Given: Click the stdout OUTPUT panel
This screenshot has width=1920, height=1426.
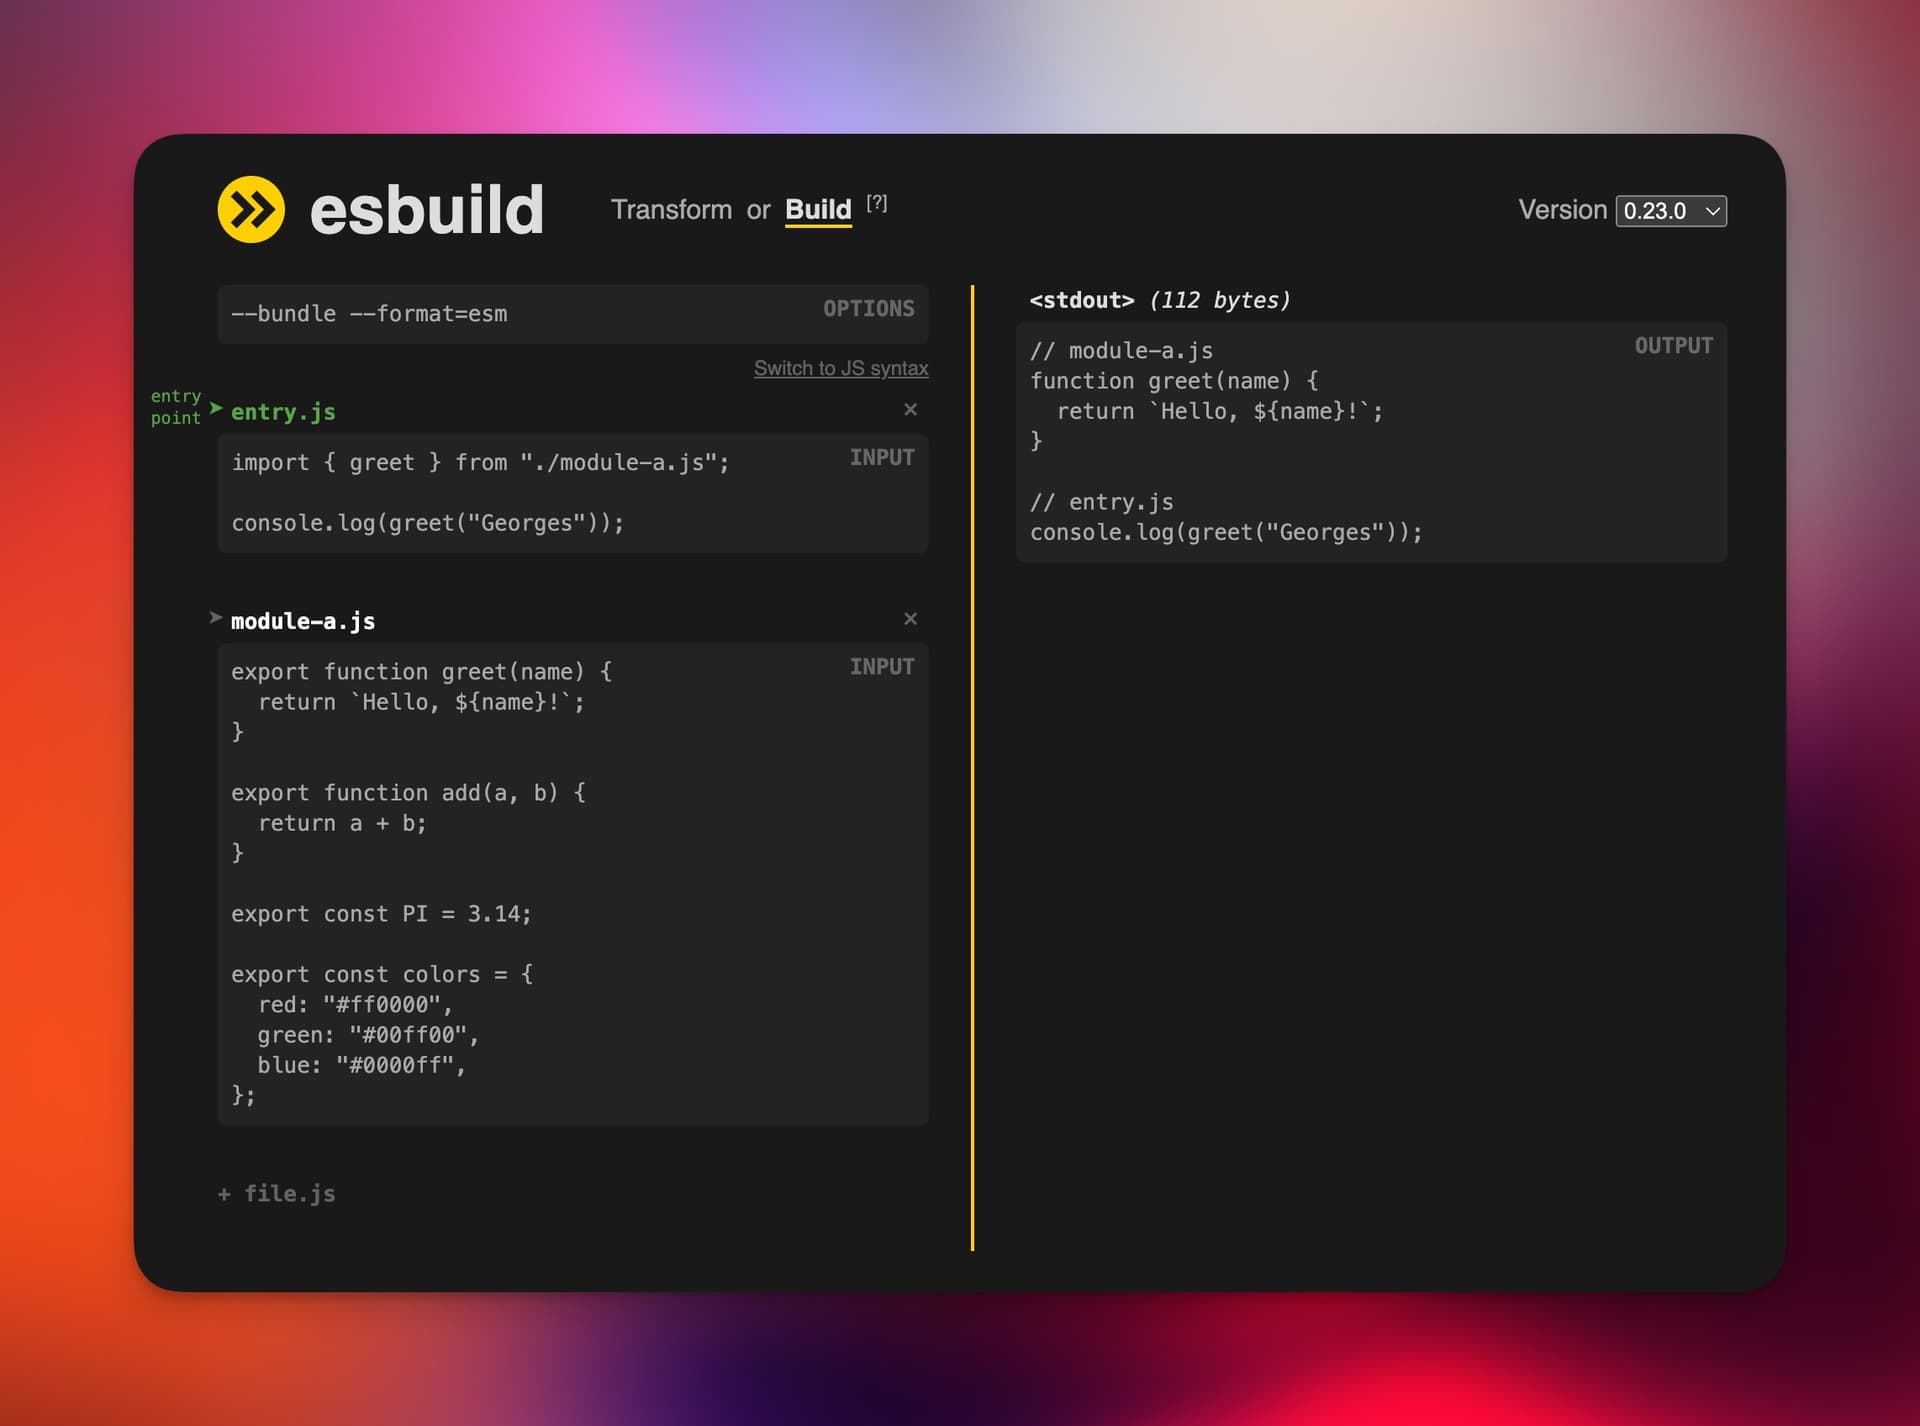Looking at the screenshot, I should click(x=1370, y=440).
